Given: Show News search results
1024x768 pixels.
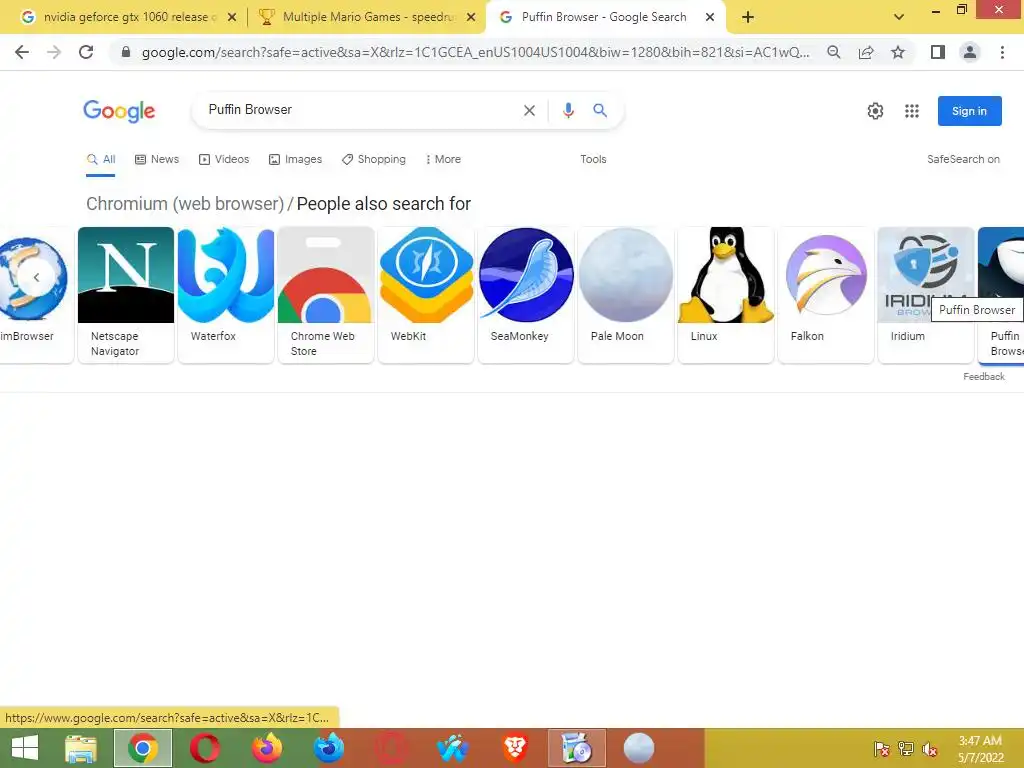Looking at the screenshot, I should [x=157, y=159].
